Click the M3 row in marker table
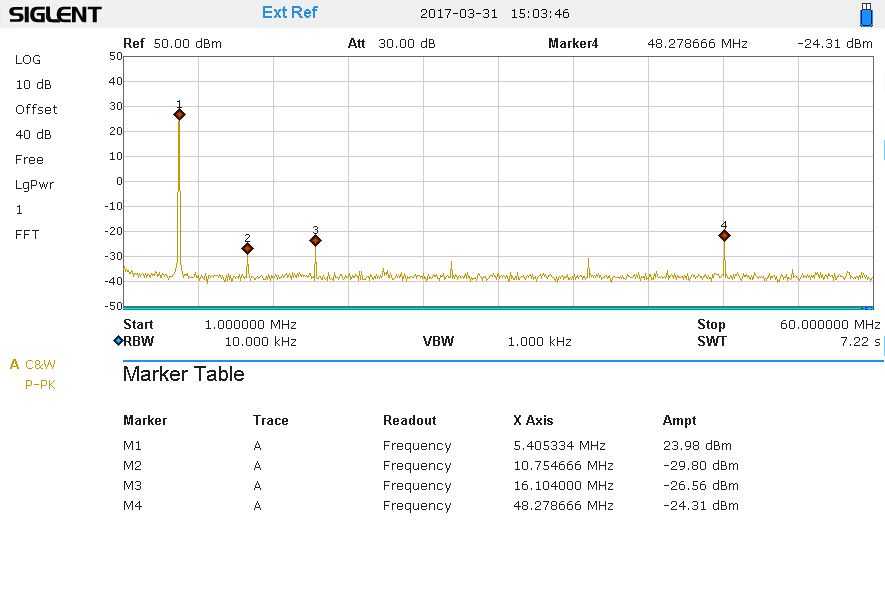Viewport: 885px width, 600px height. click(x=431, y=486)
